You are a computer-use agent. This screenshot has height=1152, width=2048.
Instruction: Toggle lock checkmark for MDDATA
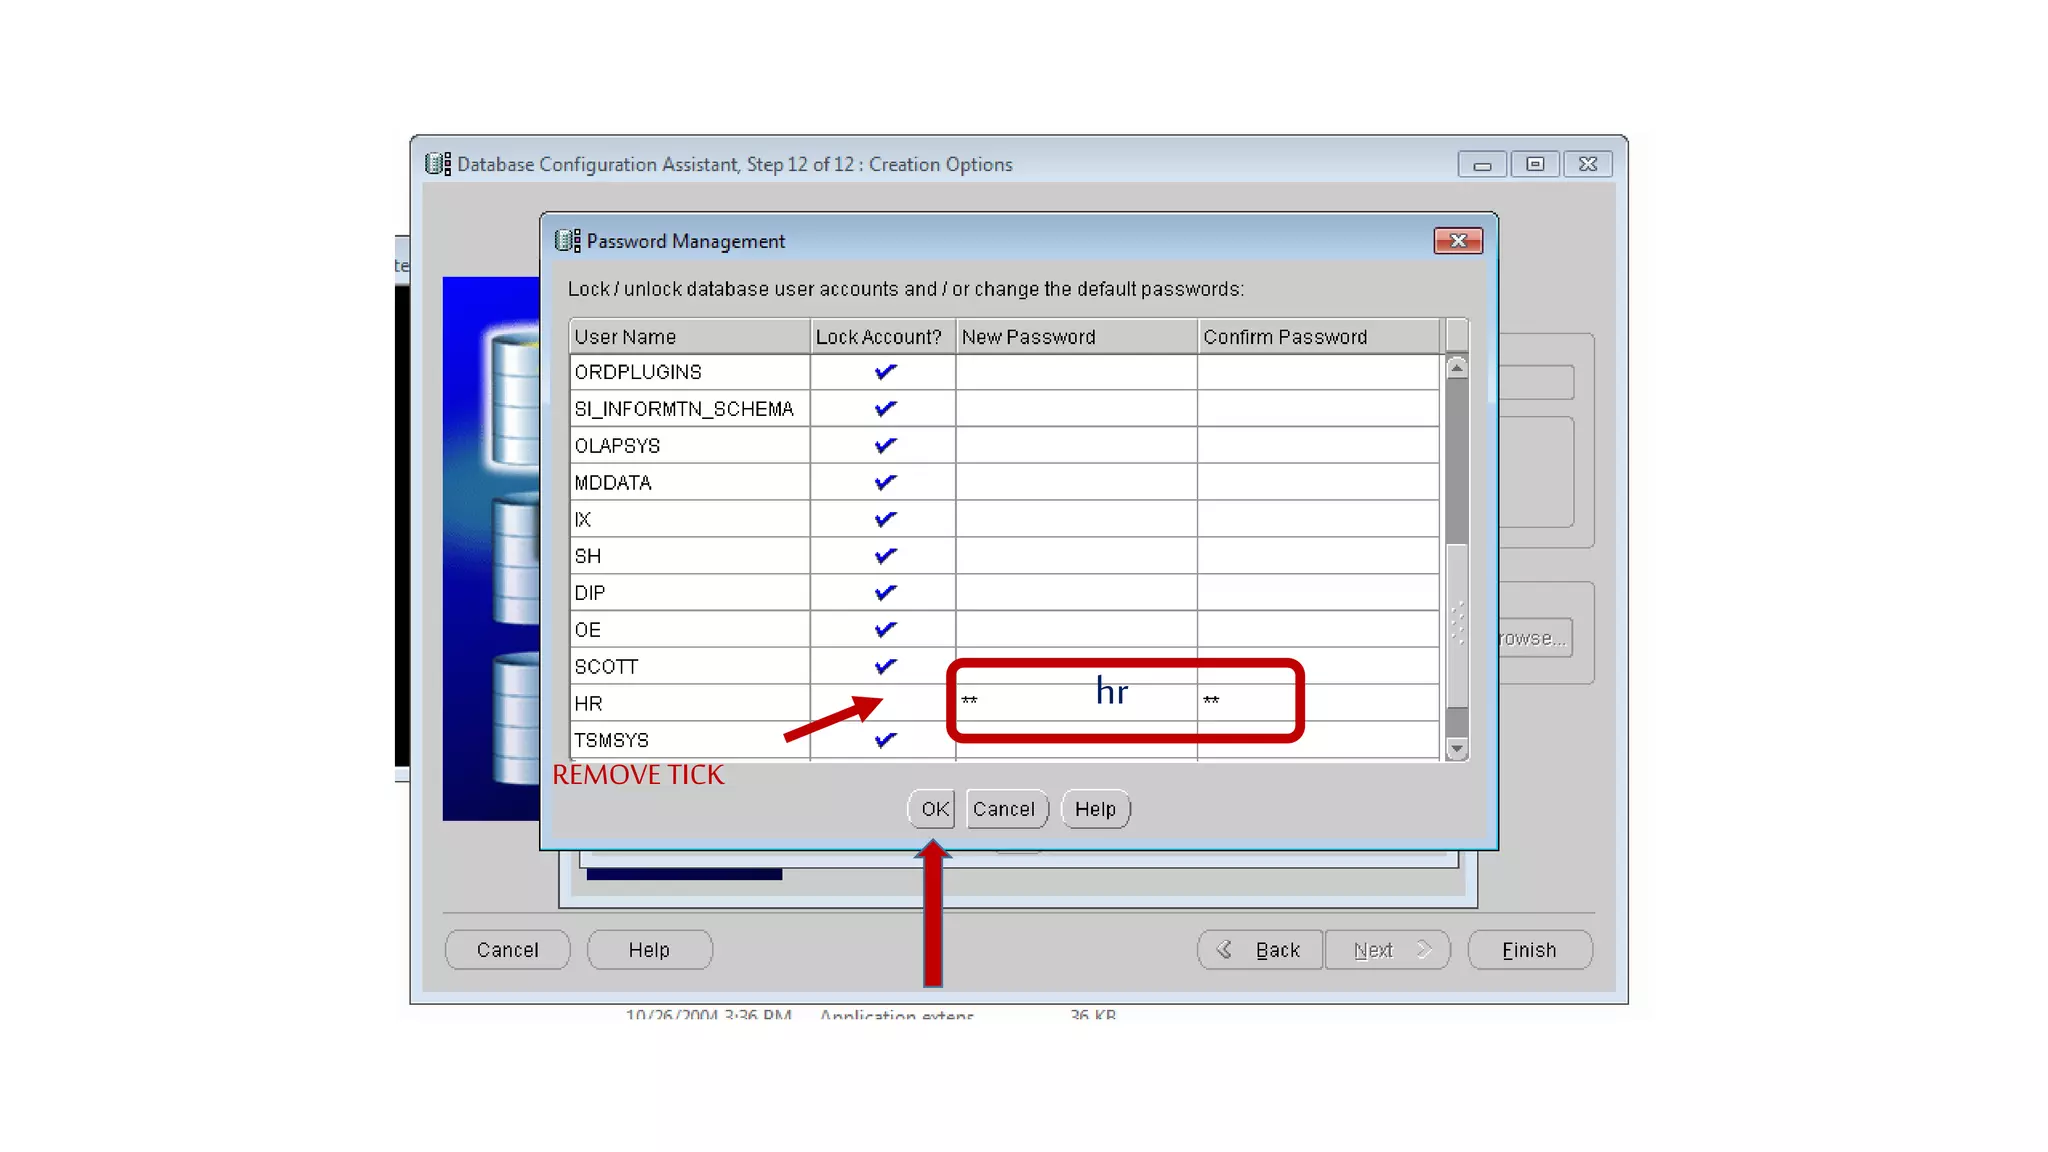(x=884, y=483)
